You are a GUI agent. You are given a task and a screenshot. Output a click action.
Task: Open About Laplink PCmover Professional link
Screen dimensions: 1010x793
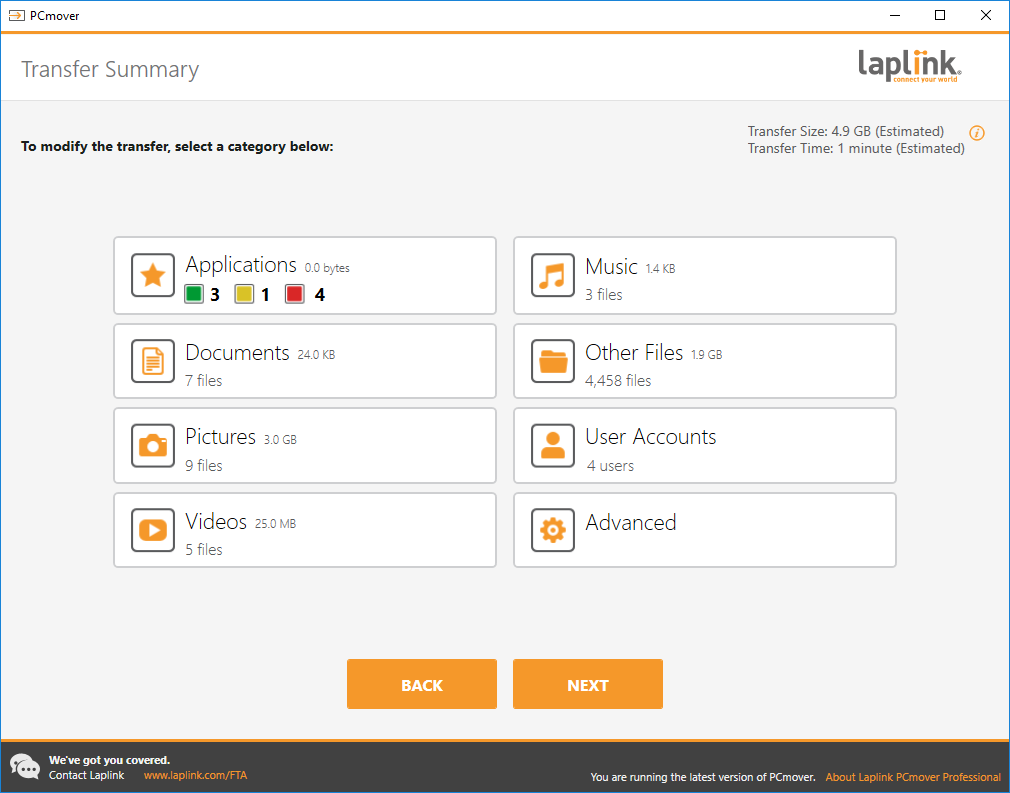click(x=912, y=777)
